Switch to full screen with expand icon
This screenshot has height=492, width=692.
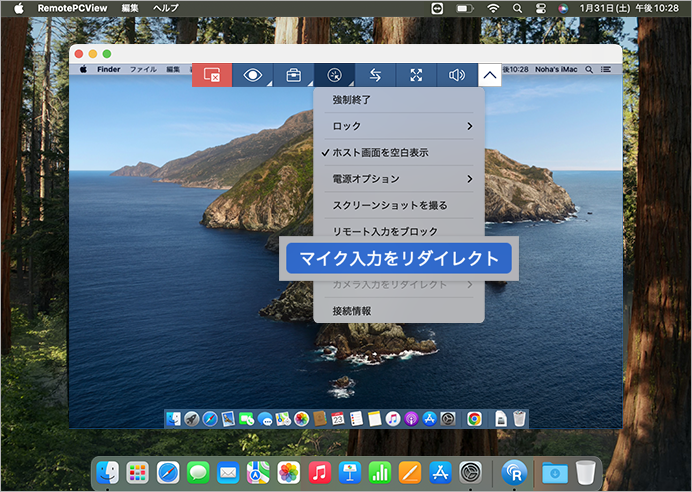[416, 75]
